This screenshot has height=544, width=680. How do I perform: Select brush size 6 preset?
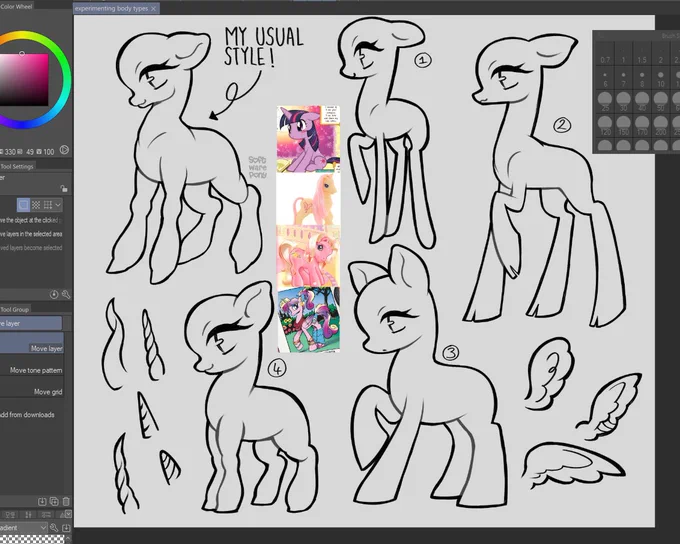pyautogui.click(x=605, y=78)
